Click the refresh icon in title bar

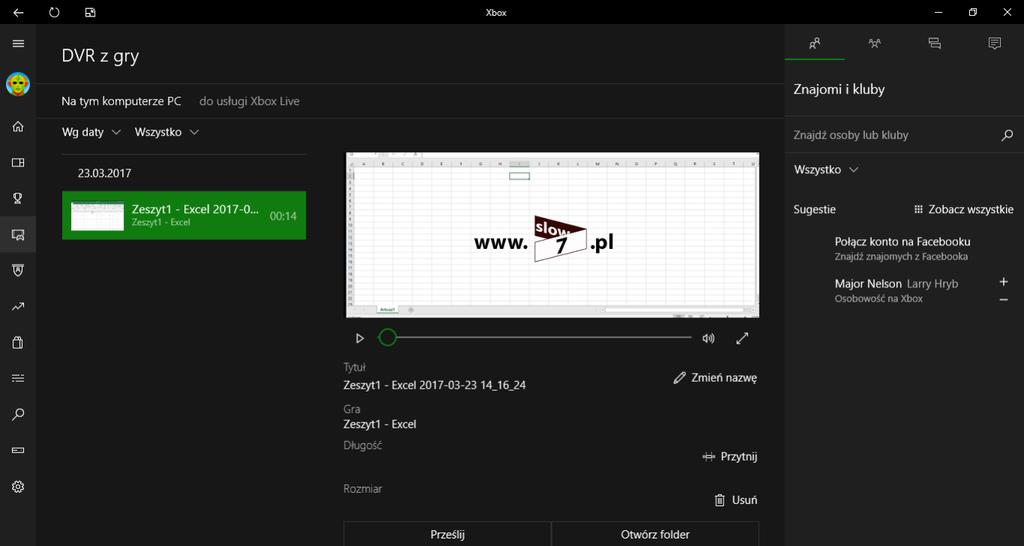coord(54,12)
